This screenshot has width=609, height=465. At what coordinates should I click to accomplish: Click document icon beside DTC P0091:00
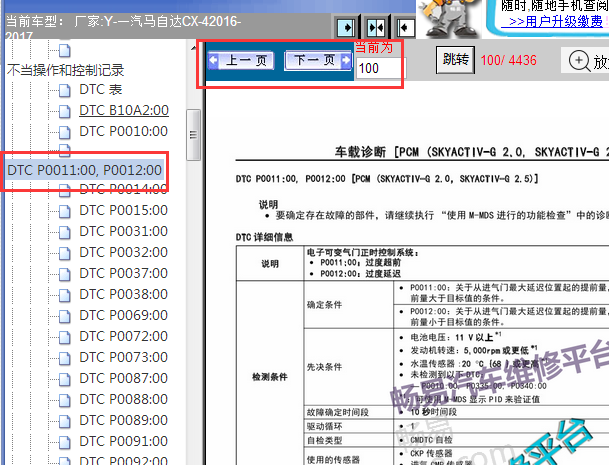point(65,442)
